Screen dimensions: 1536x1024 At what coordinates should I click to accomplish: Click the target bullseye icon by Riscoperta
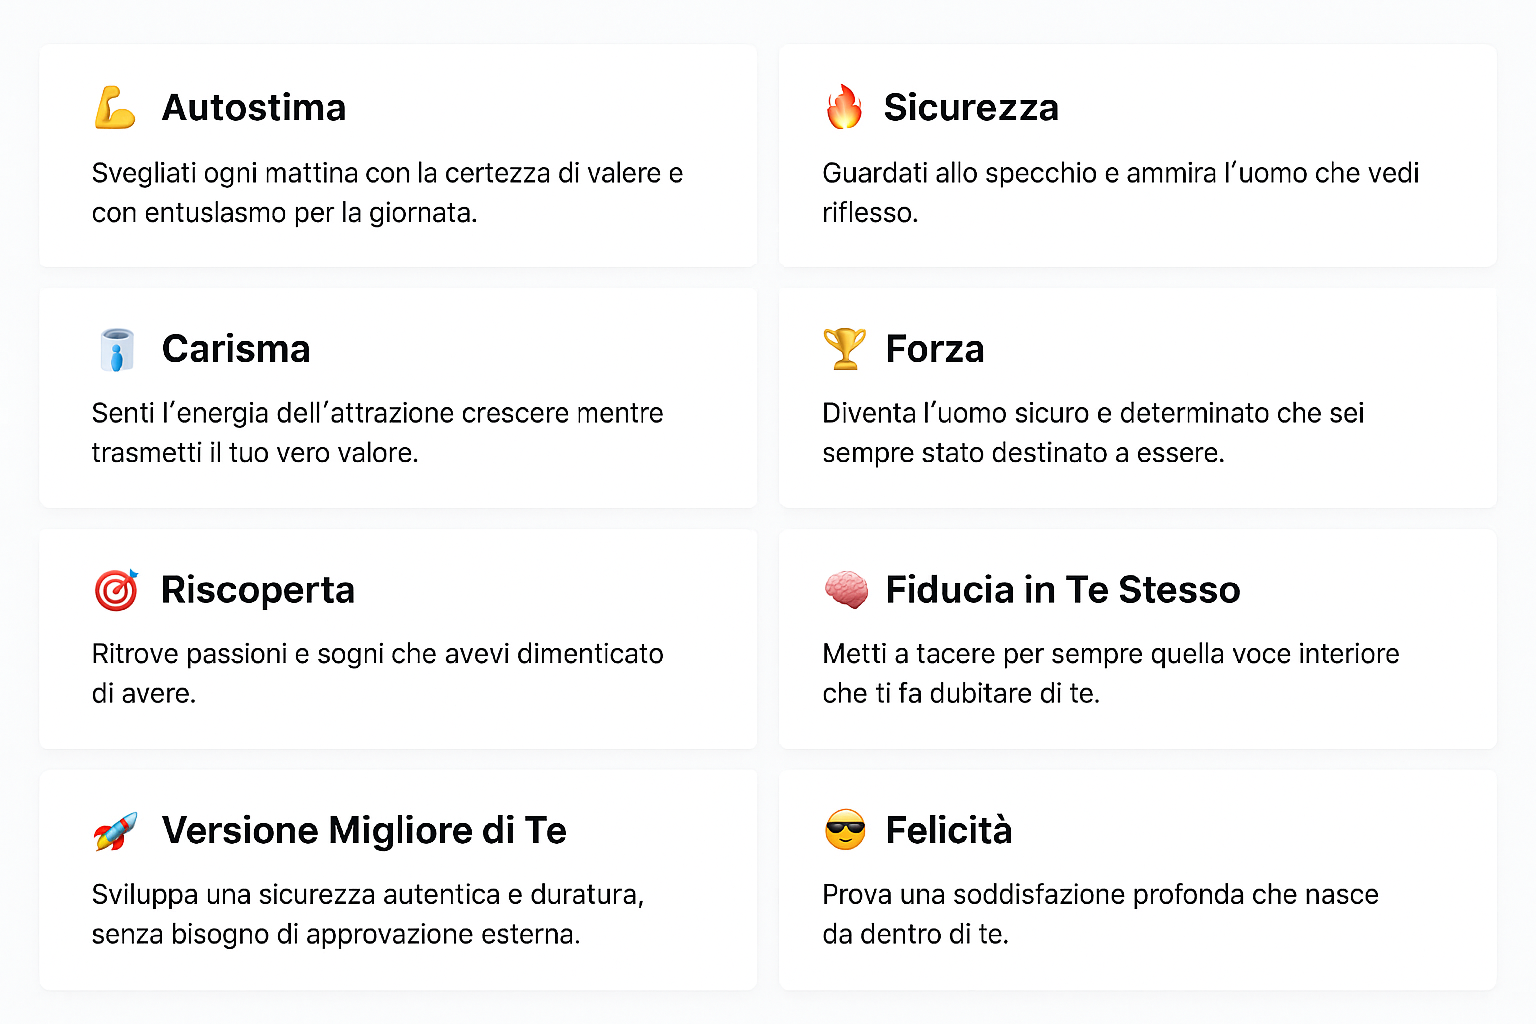[116, 590]
